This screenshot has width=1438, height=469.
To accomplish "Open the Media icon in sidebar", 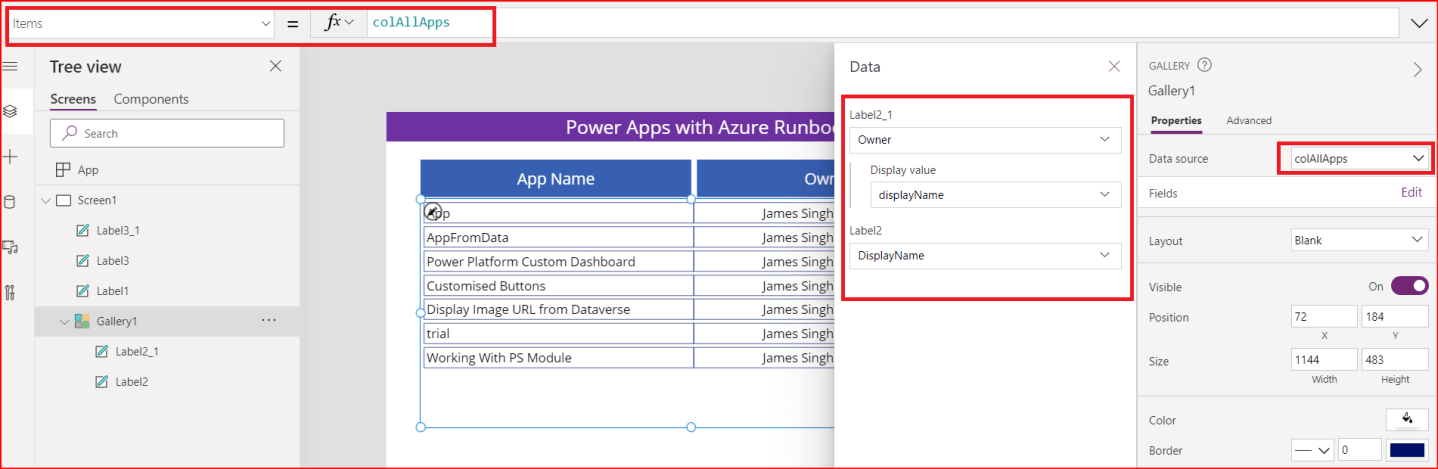I will (x=10, y=247).
